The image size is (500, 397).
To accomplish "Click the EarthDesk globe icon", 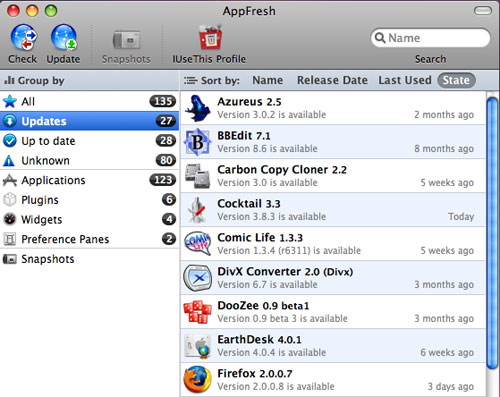I will point(198,346).
